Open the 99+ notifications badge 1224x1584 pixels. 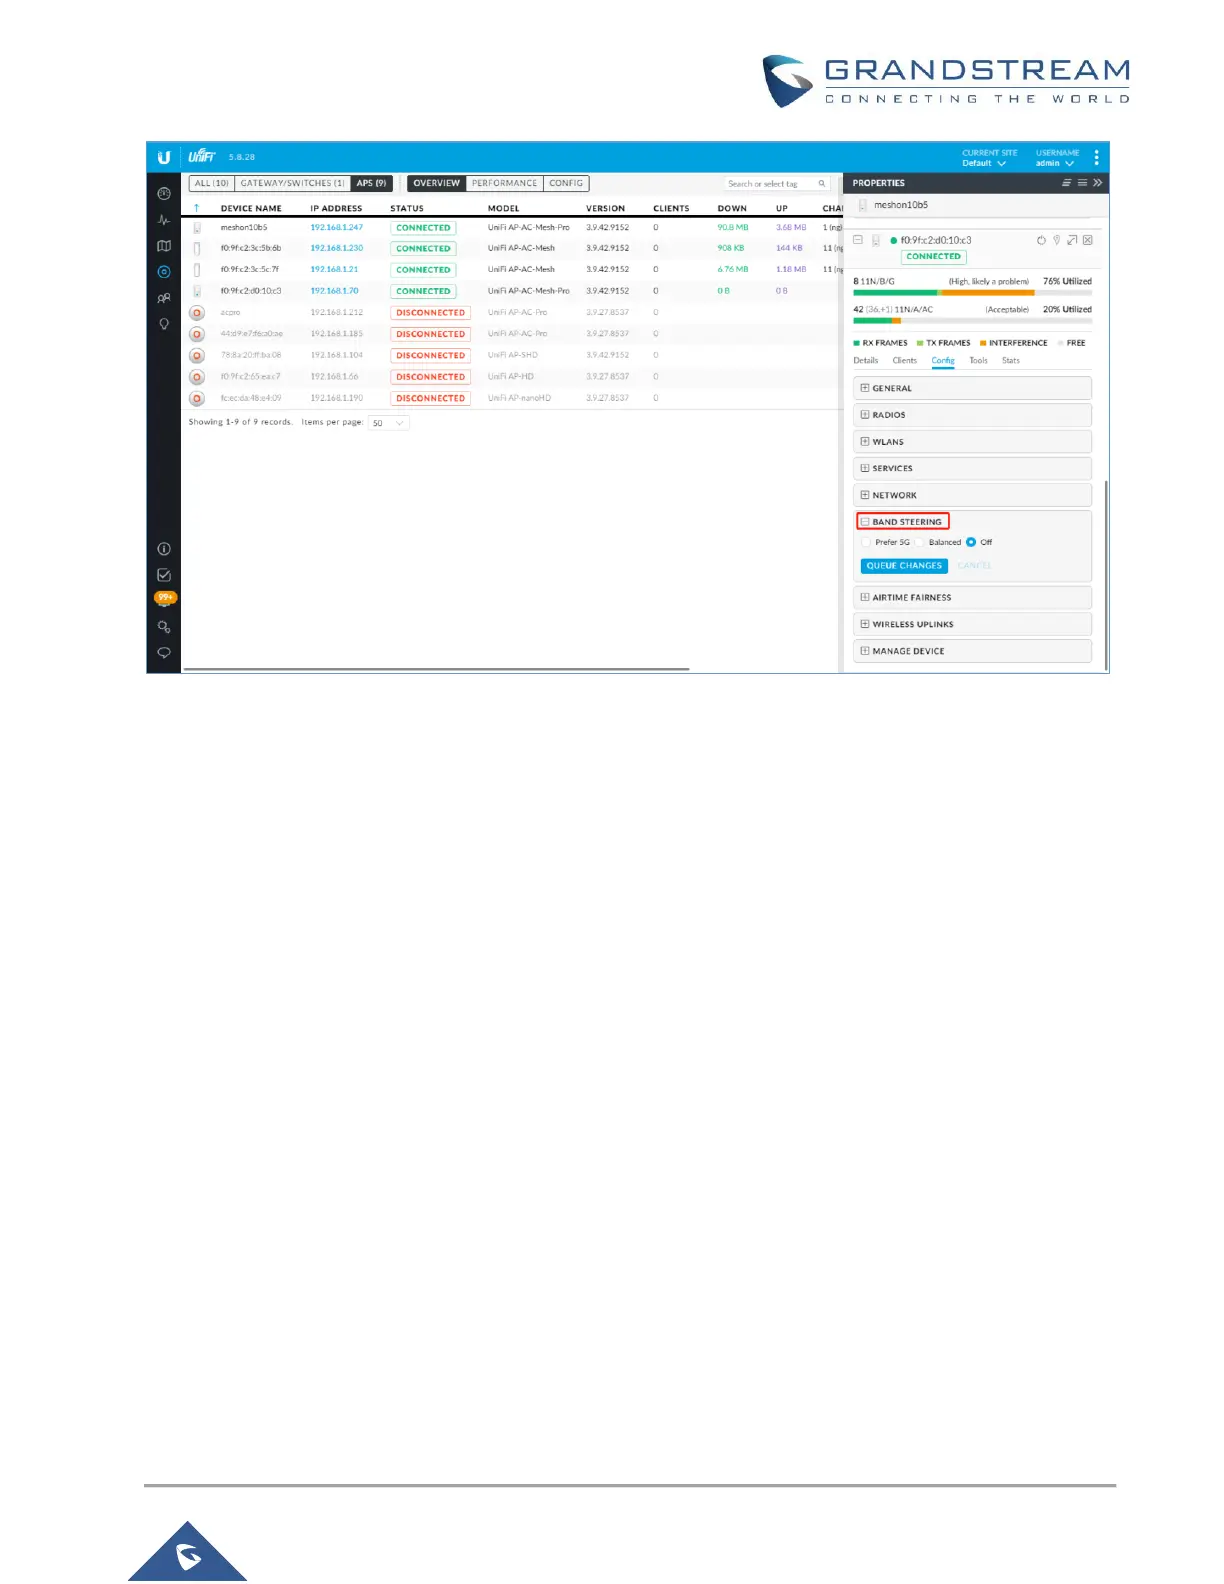[x=165, y=597]
